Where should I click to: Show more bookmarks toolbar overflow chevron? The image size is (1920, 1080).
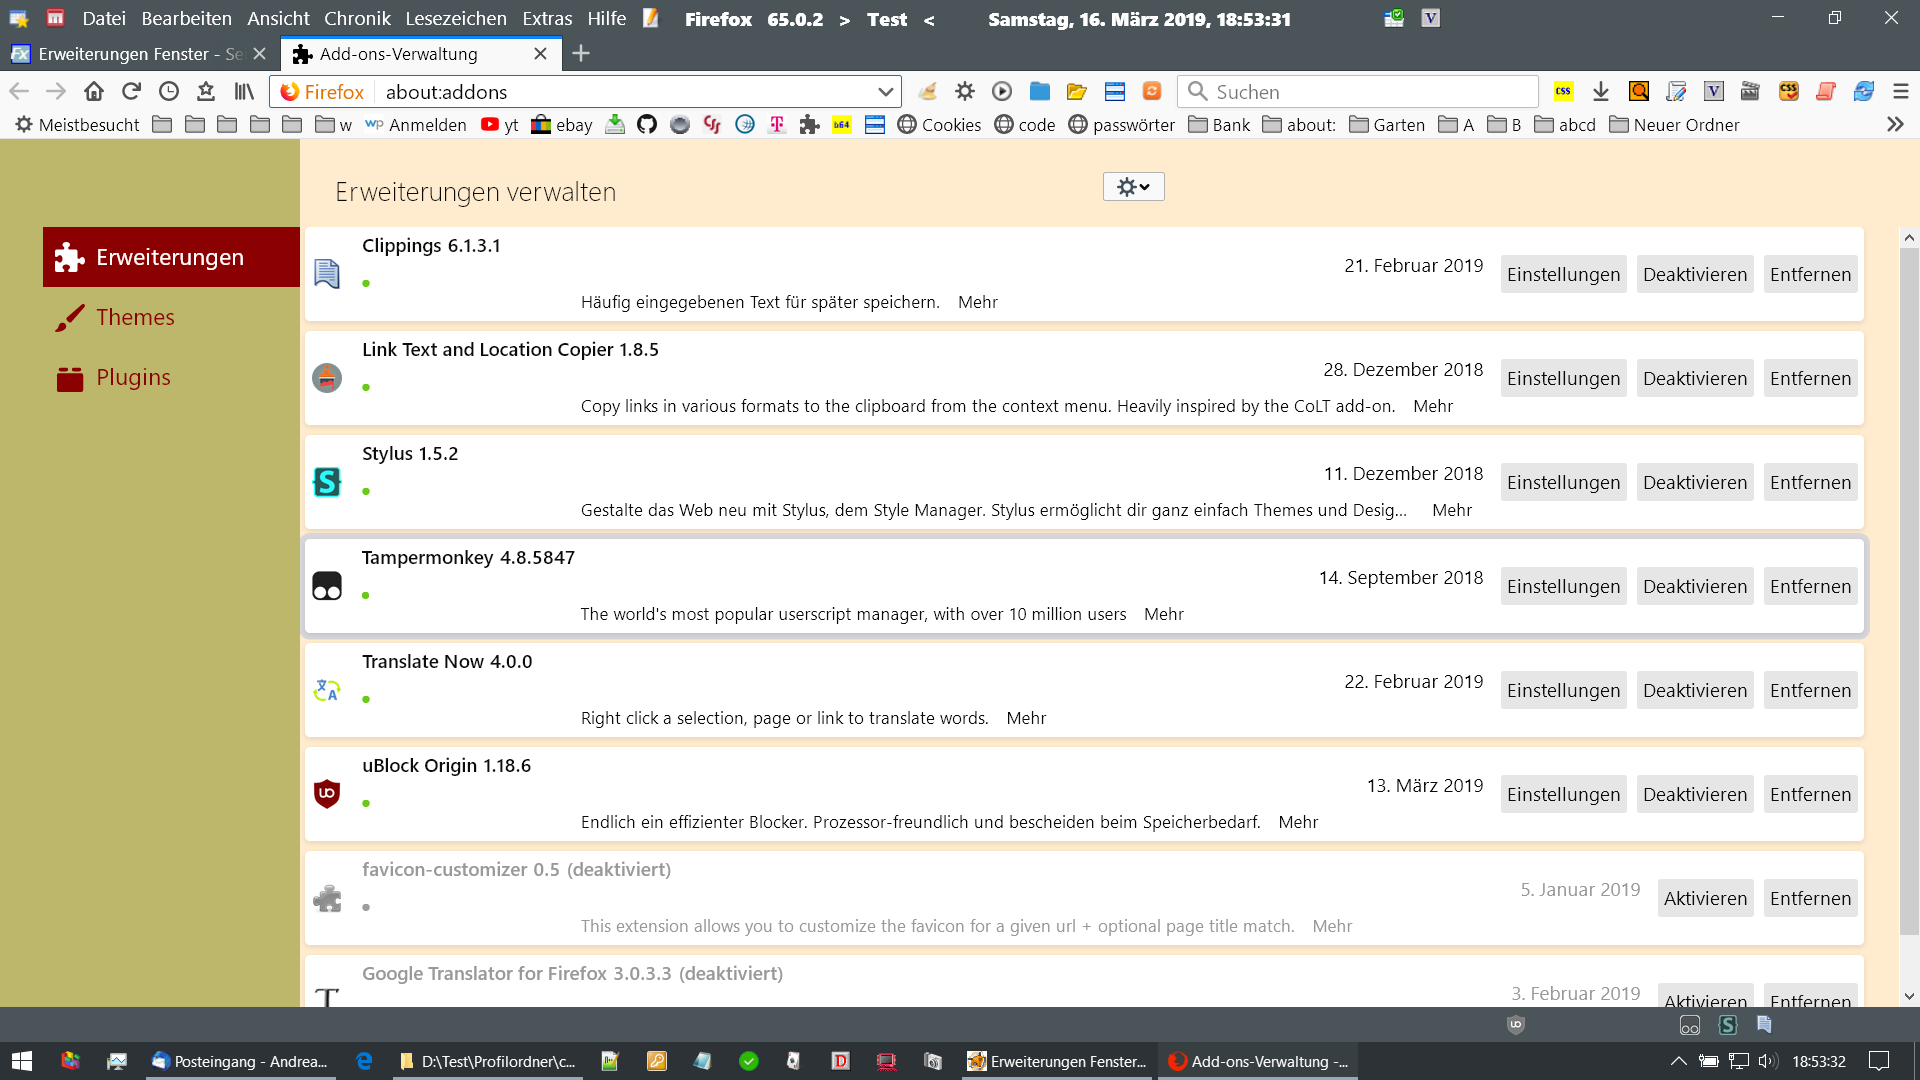point(1895,125)
